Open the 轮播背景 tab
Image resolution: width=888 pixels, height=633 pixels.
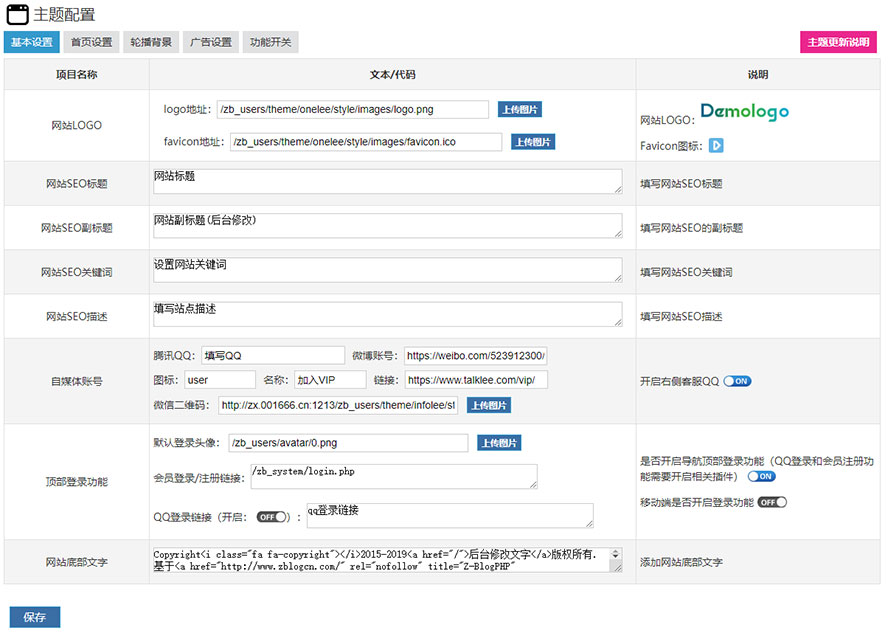[151, 42]
